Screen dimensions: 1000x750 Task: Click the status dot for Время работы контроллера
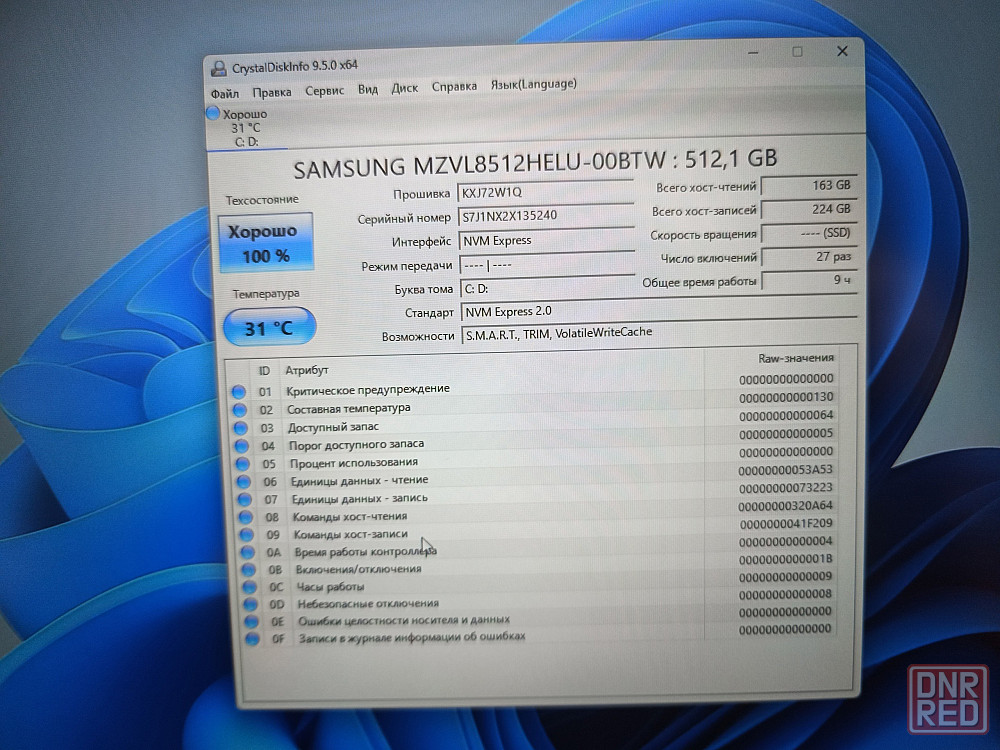[247, 552]
